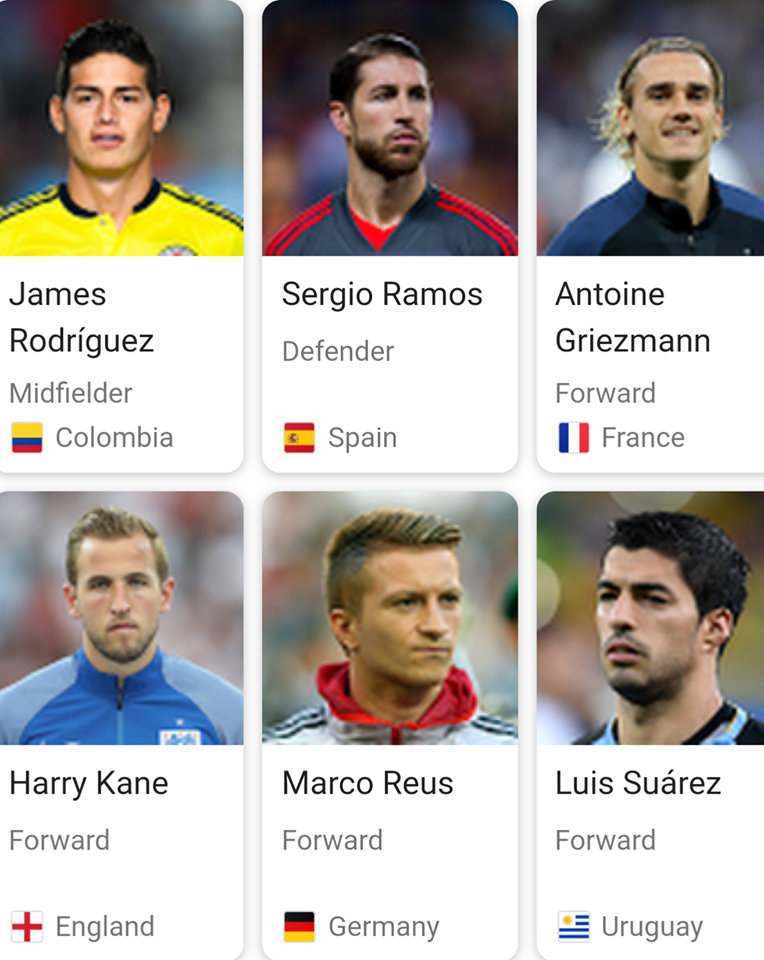The image size is (764, 960).
Task: Open the France forward card photo
Action: [x=650, y=128]
